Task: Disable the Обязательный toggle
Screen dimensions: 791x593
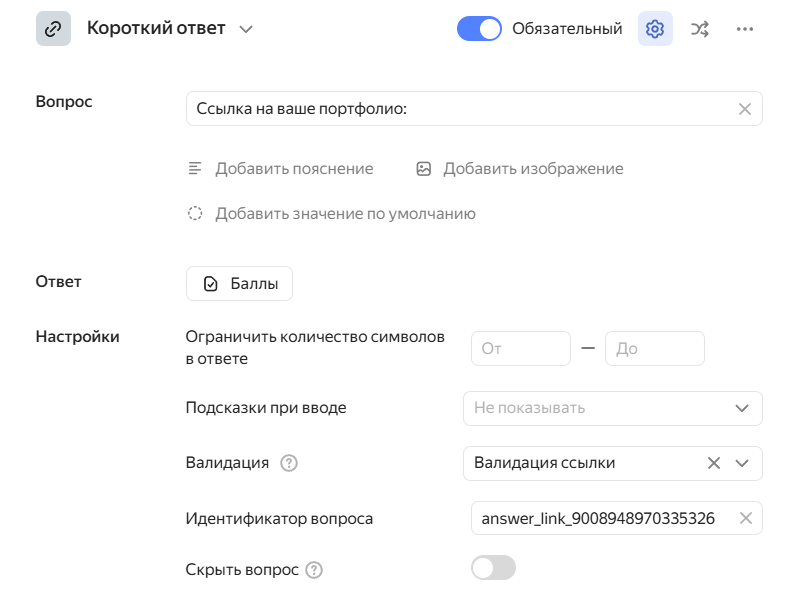Action: click(479, 29)
